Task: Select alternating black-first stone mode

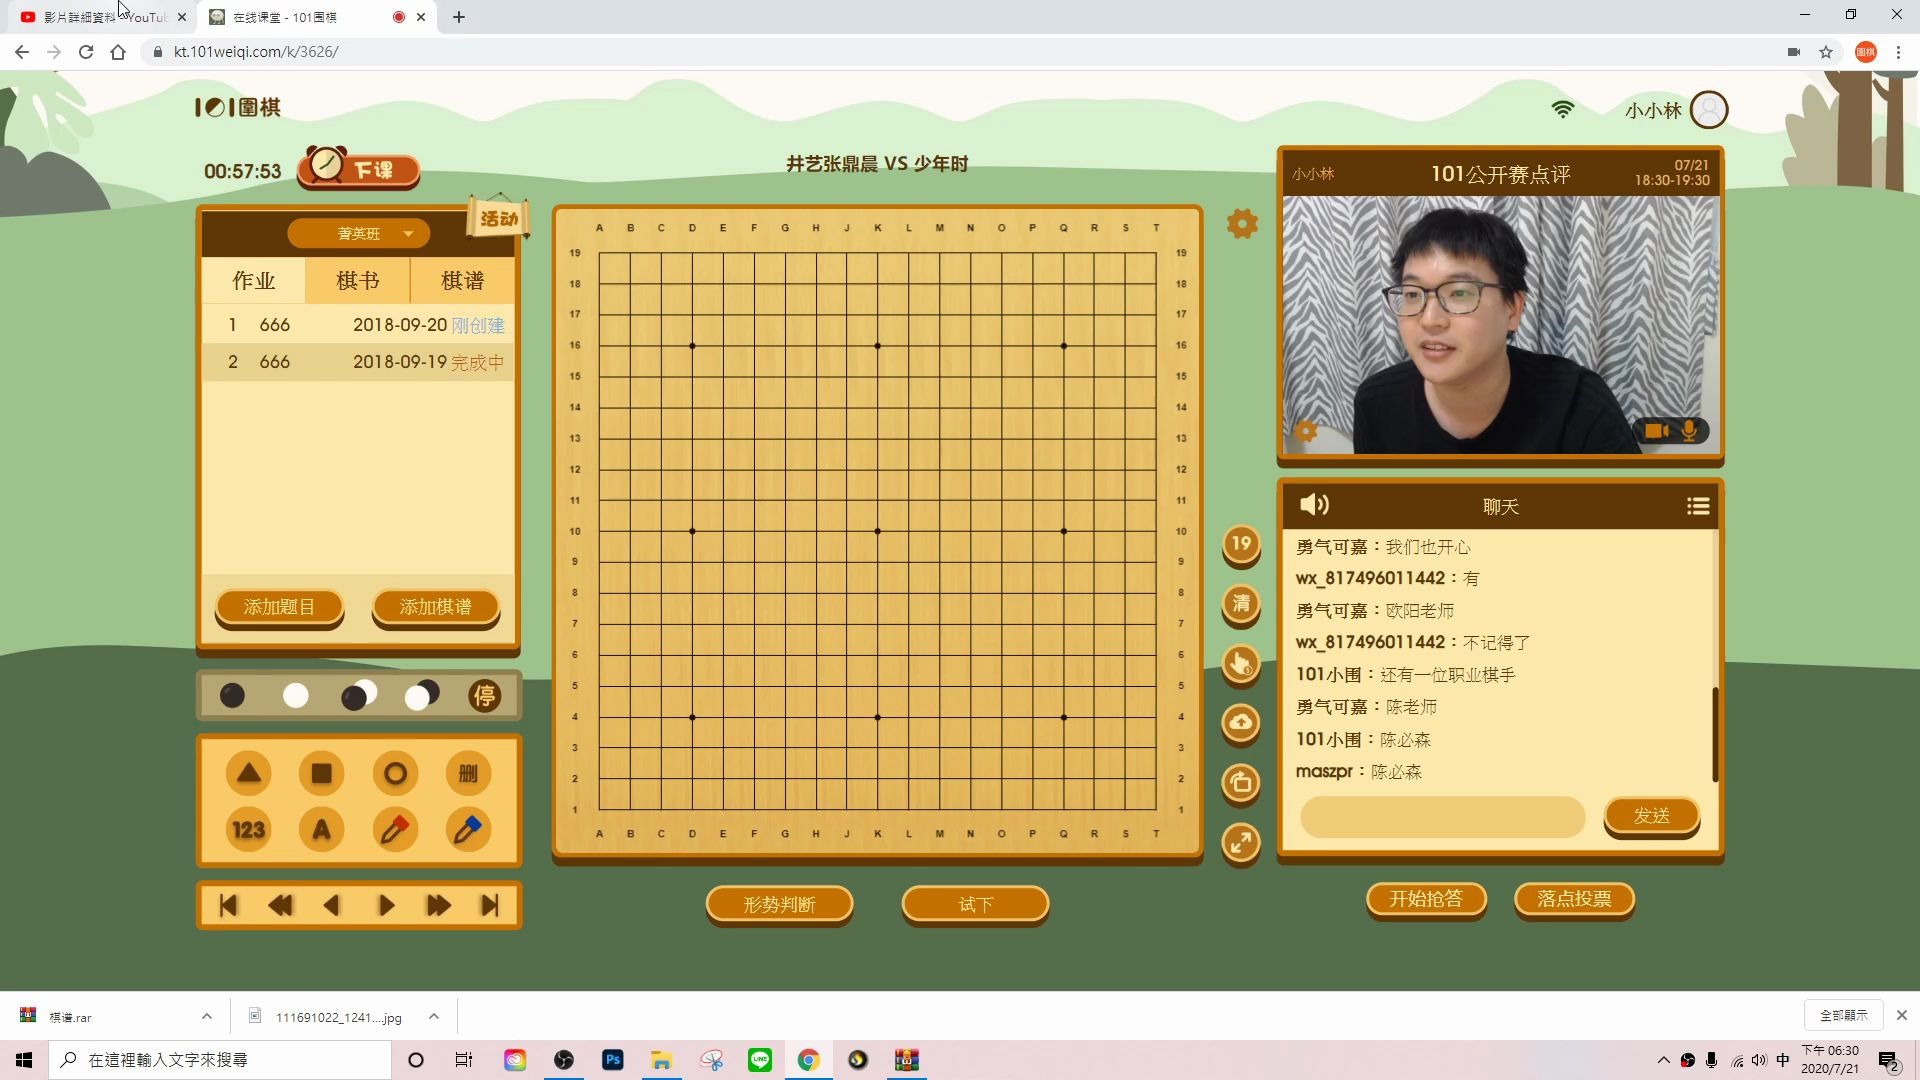Action: [359, 695]
